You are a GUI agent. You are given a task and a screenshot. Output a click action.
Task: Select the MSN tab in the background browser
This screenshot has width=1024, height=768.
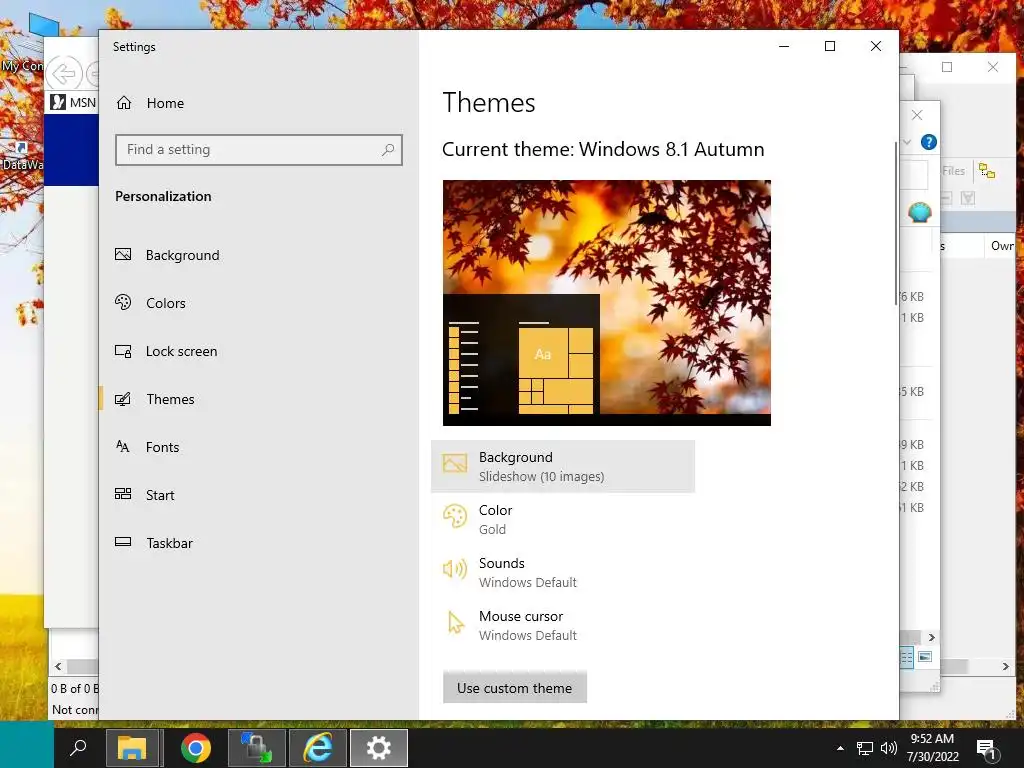pyautogui.click(x=74, y=103)
